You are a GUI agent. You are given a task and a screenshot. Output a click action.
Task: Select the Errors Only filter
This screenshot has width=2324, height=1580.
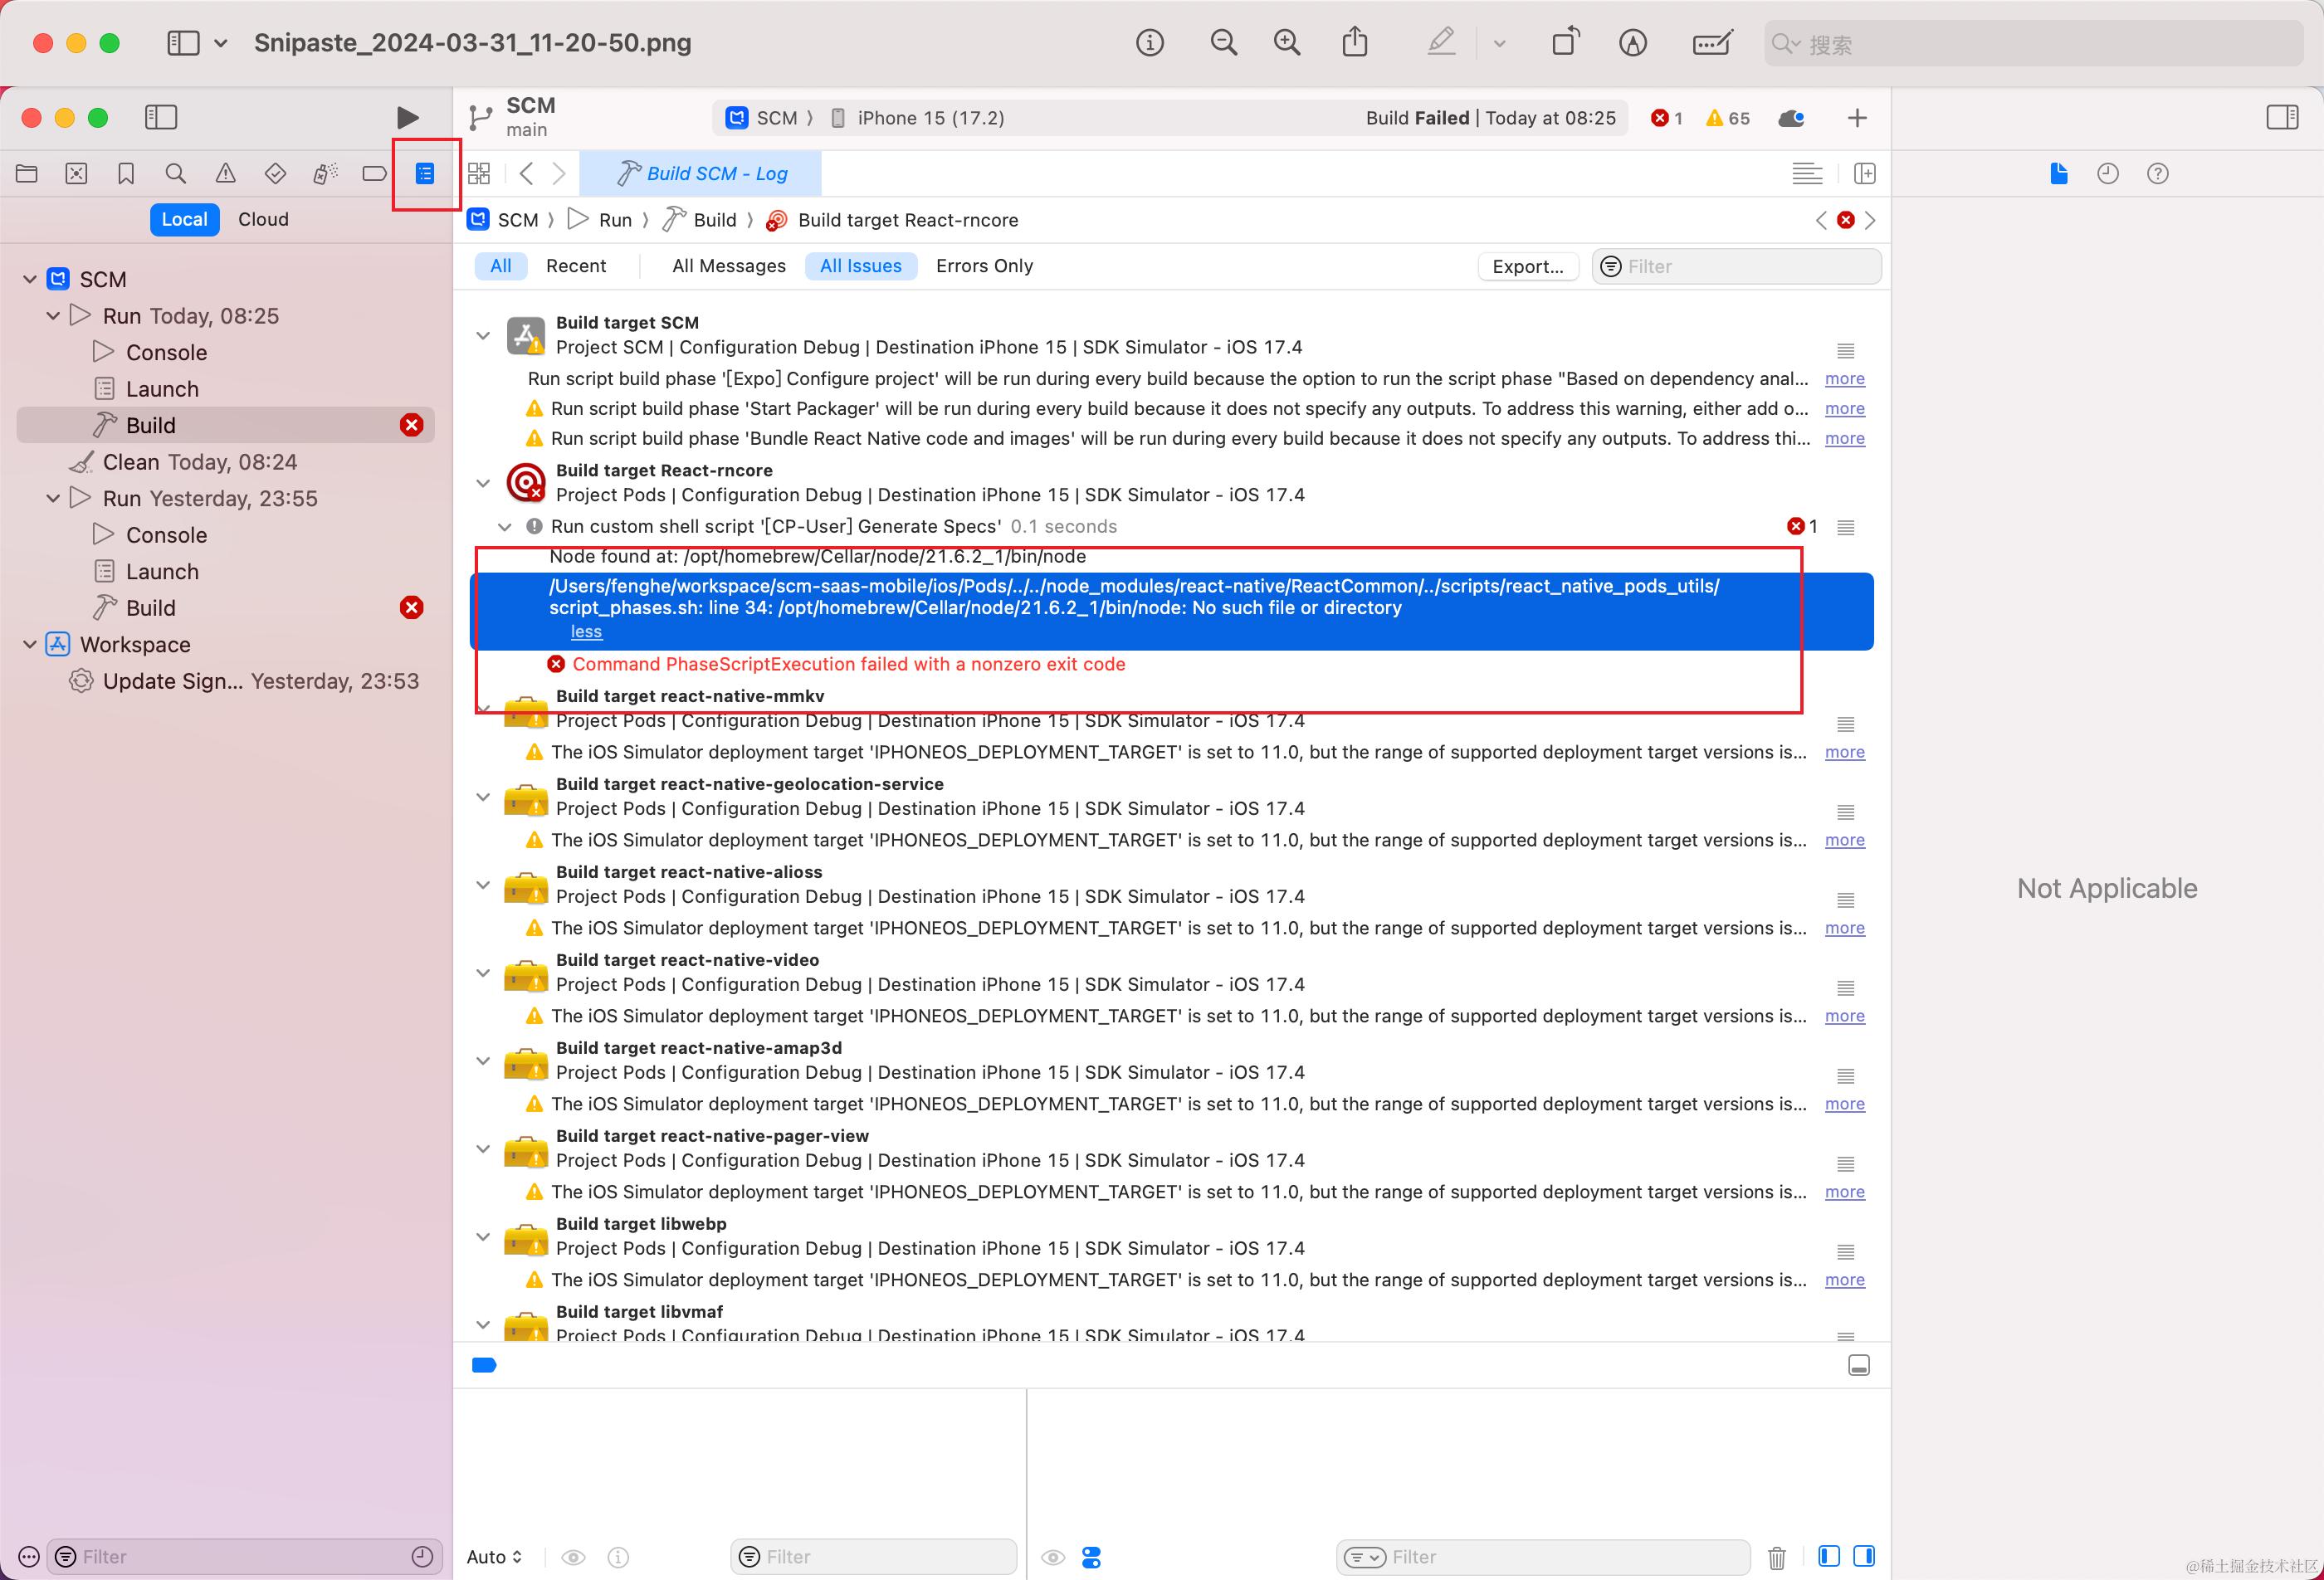click(x=984, y=266)
